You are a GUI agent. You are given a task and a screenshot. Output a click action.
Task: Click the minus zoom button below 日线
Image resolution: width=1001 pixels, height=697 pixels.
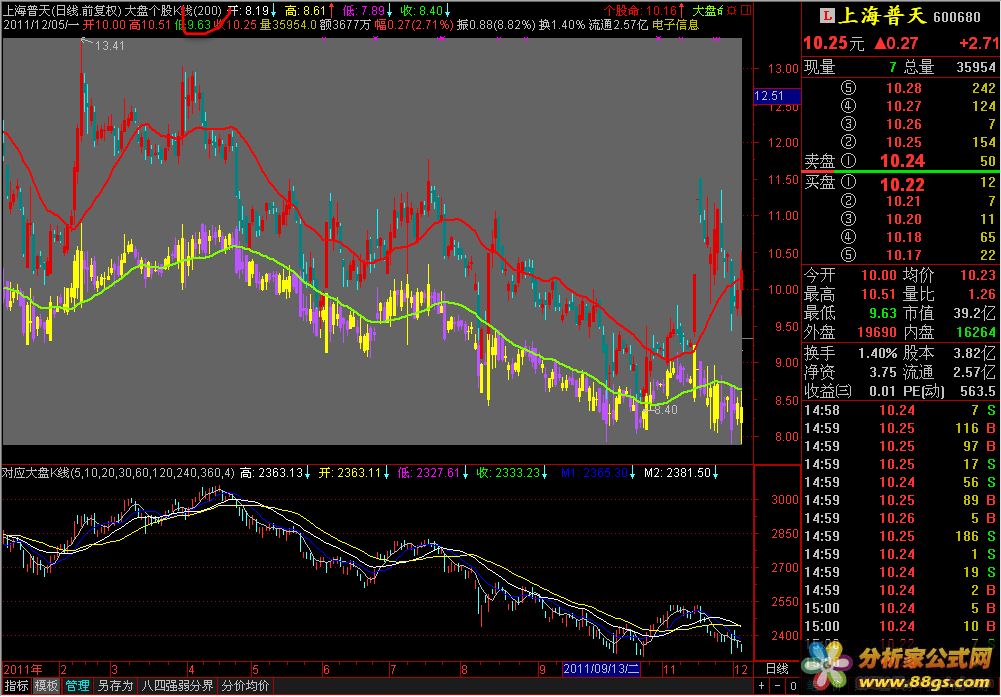click(x=778, y=686)
